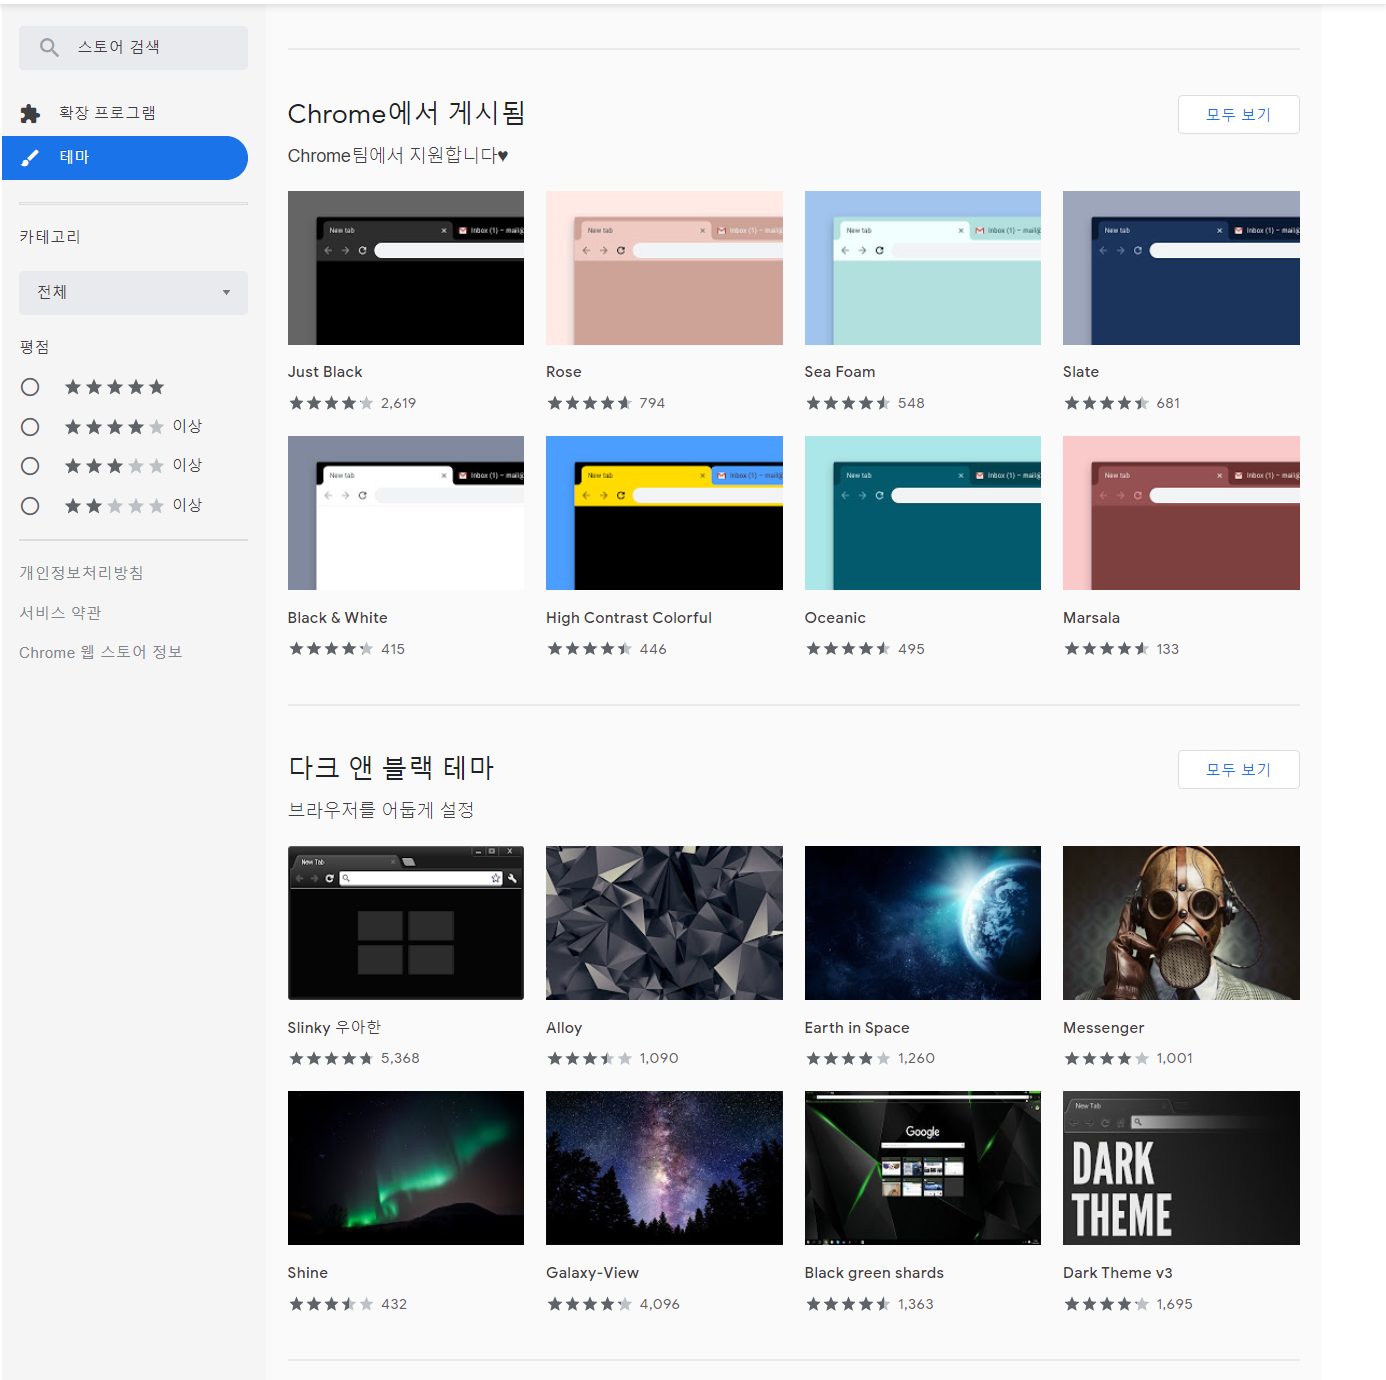Select the two stars 이상 filter
Screen dimensions: 1386x1380
coord(30,506)
